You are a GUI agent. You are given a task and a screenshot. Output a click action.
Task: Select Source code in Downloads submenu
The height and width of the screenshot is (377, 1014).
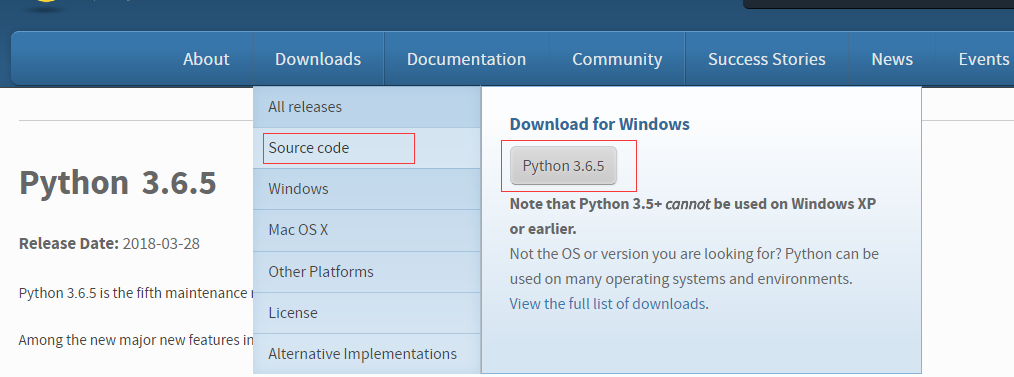pyautogui.click(x=367, y=148)
